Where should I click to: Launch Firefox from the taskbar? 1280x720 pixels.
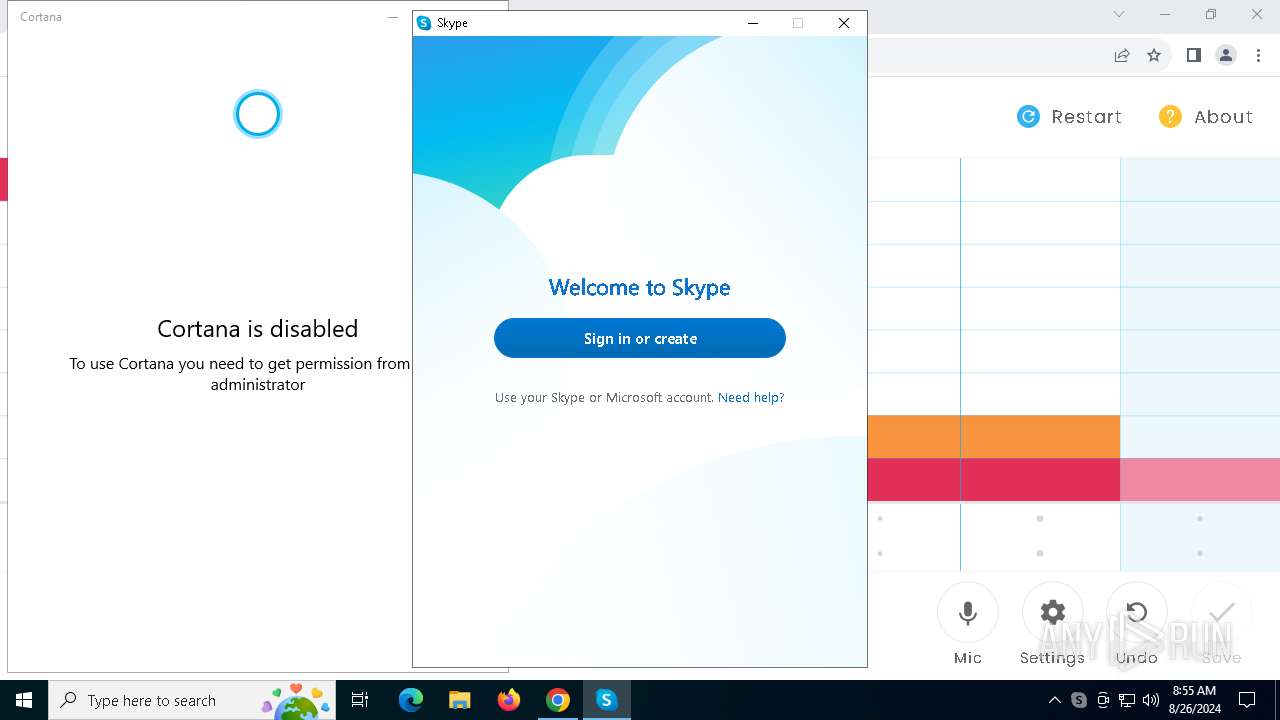pyautogui.click(x=509, y=700)
